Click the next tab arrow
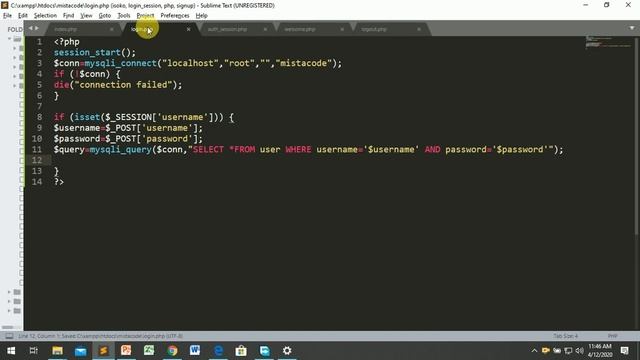This screenshot has width=640, height=360. click(36, 28)
